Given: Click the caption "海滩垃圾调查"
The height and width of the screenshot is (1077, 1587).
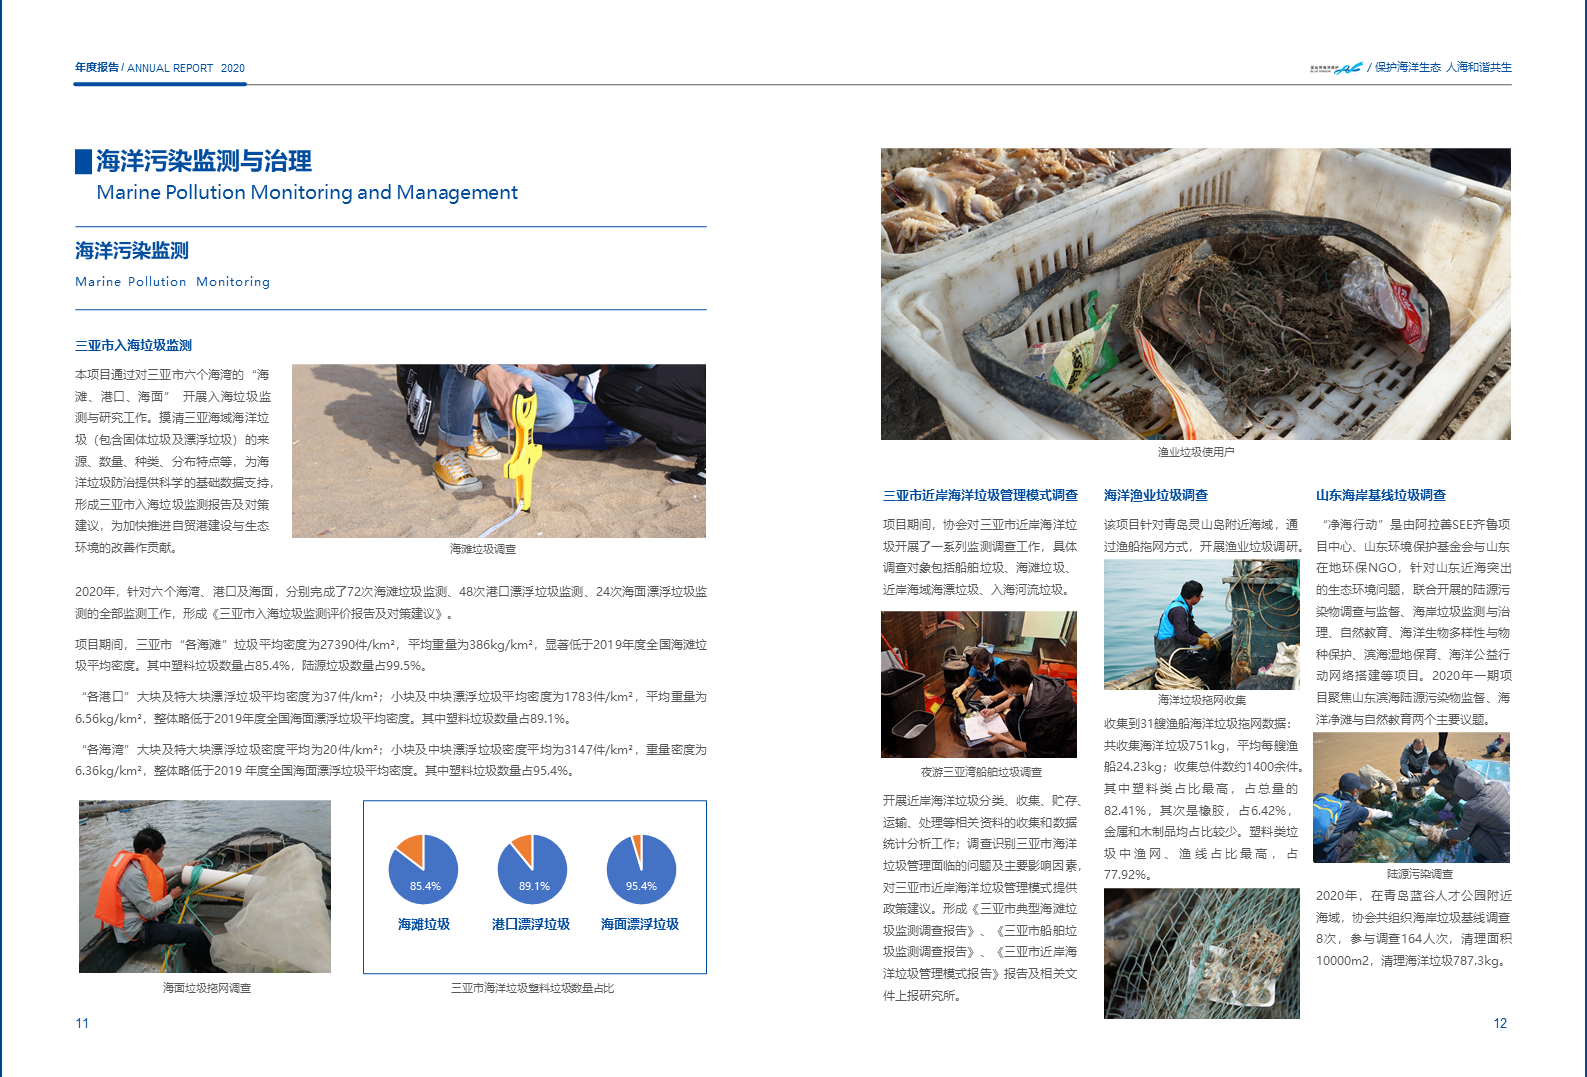Looking at the screenshot, I should [483, 549].
